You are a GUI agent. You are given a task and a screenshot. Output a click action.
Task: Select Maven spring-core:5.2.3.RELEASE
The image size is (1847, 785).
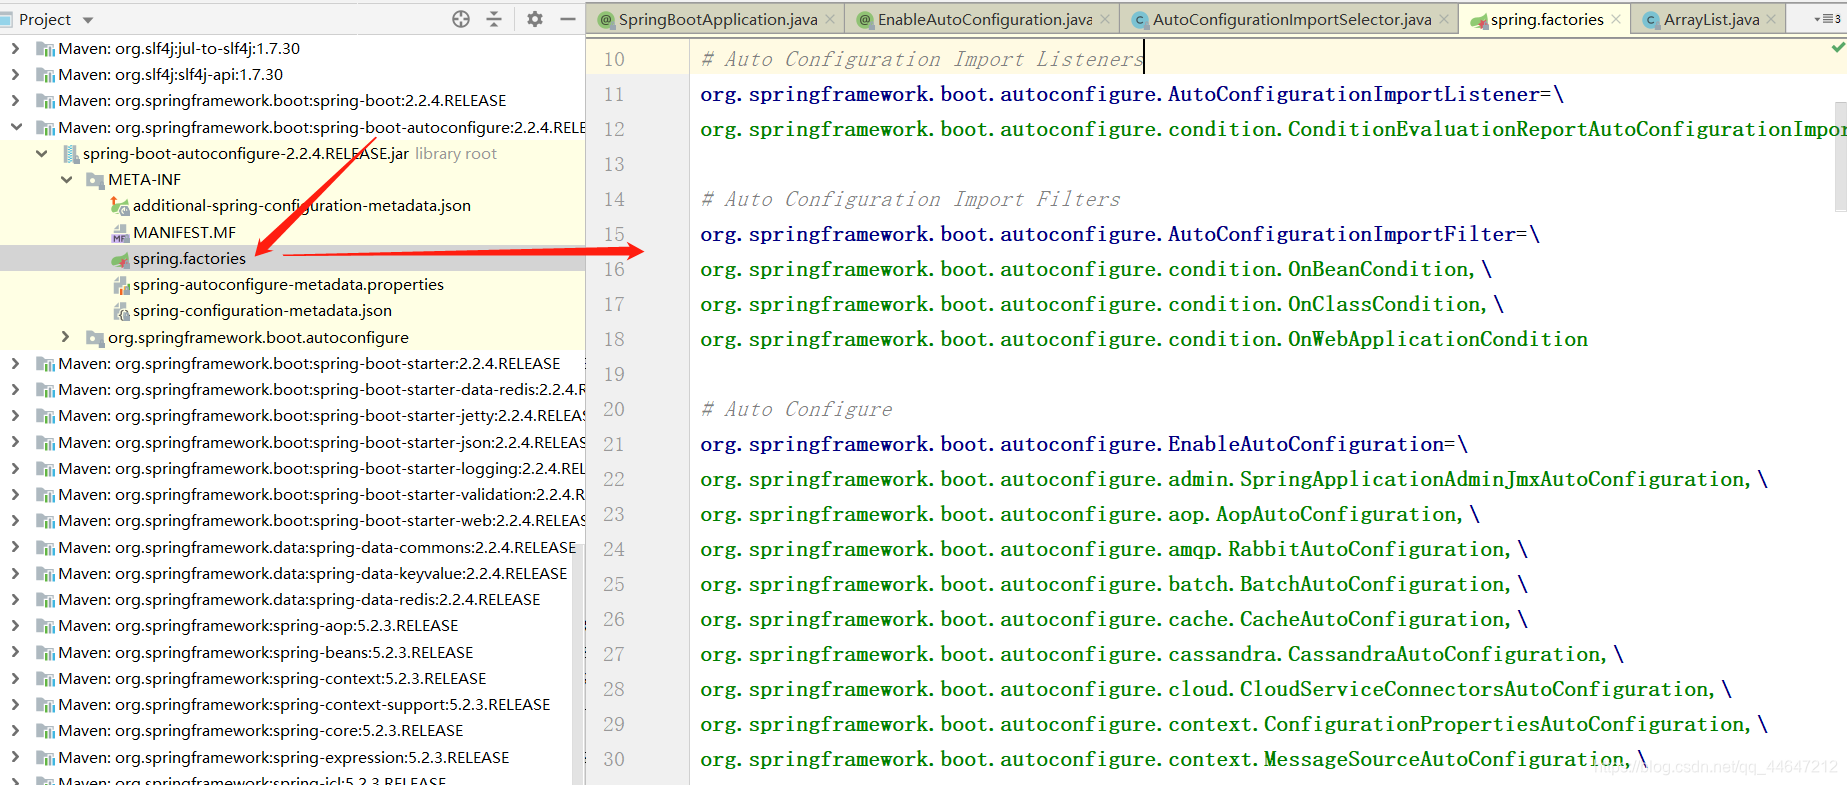(x=261, y=730)
